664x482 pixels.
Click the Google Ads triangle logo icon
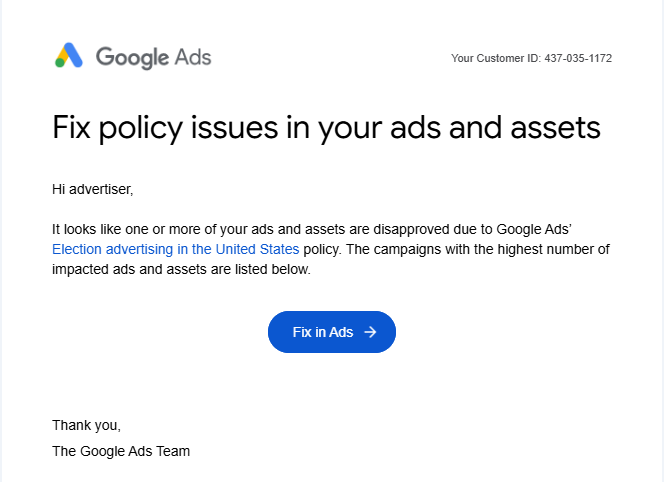click(69, 56)
